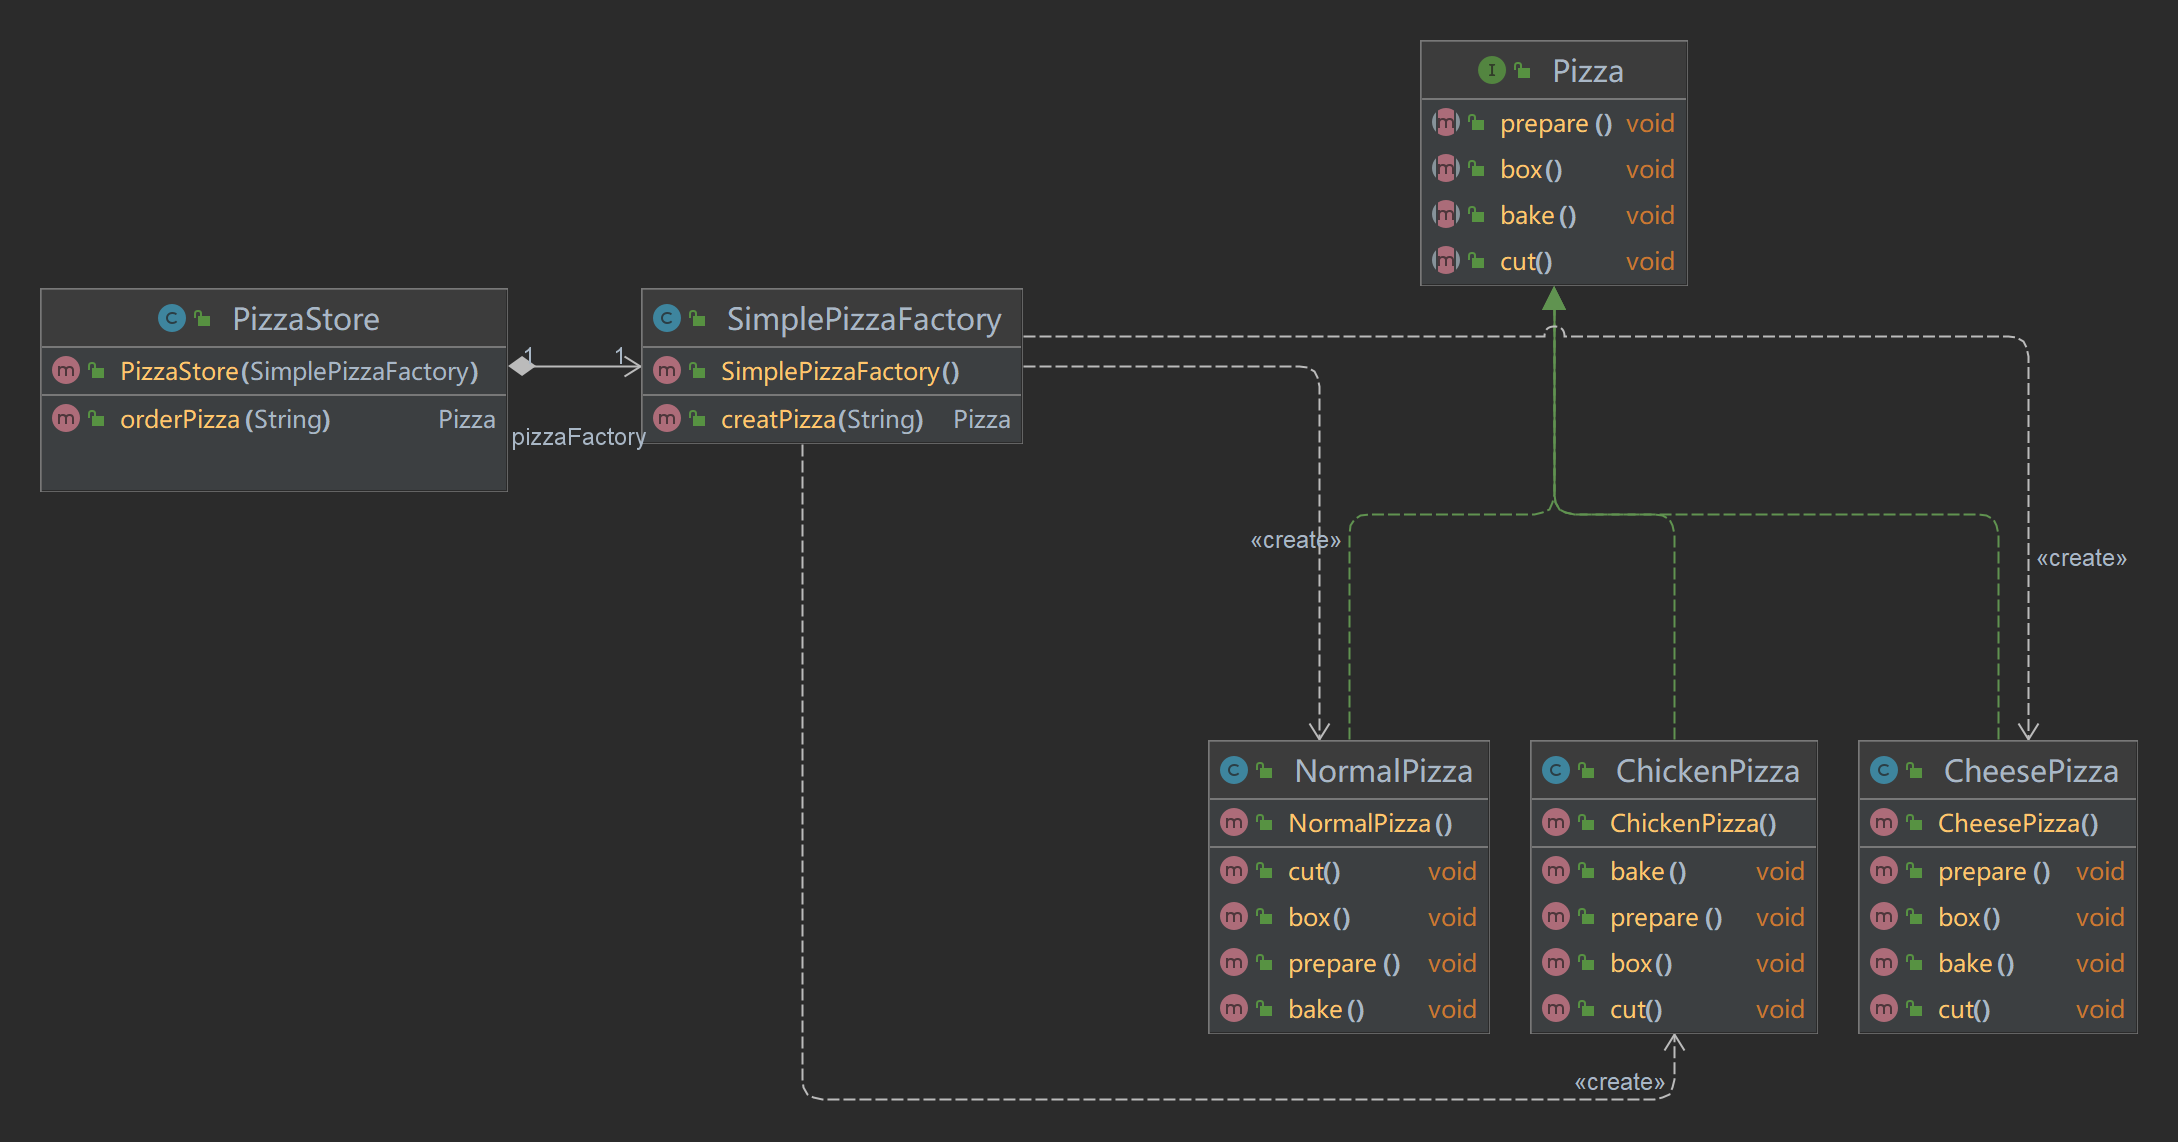This screenshot has width=2178, height=1142.
Task: Click the ChickenPizza class icon
Action: click(1556, 770)
